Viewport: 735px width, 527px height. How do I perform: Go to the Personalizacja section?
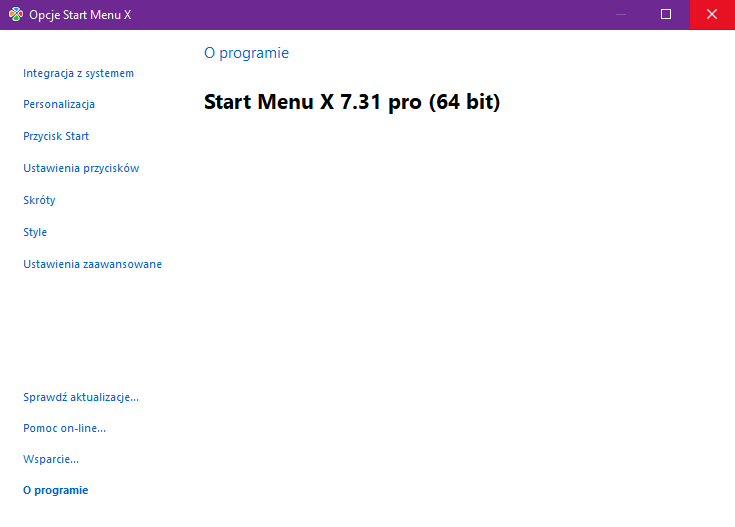tap(59, 104)
